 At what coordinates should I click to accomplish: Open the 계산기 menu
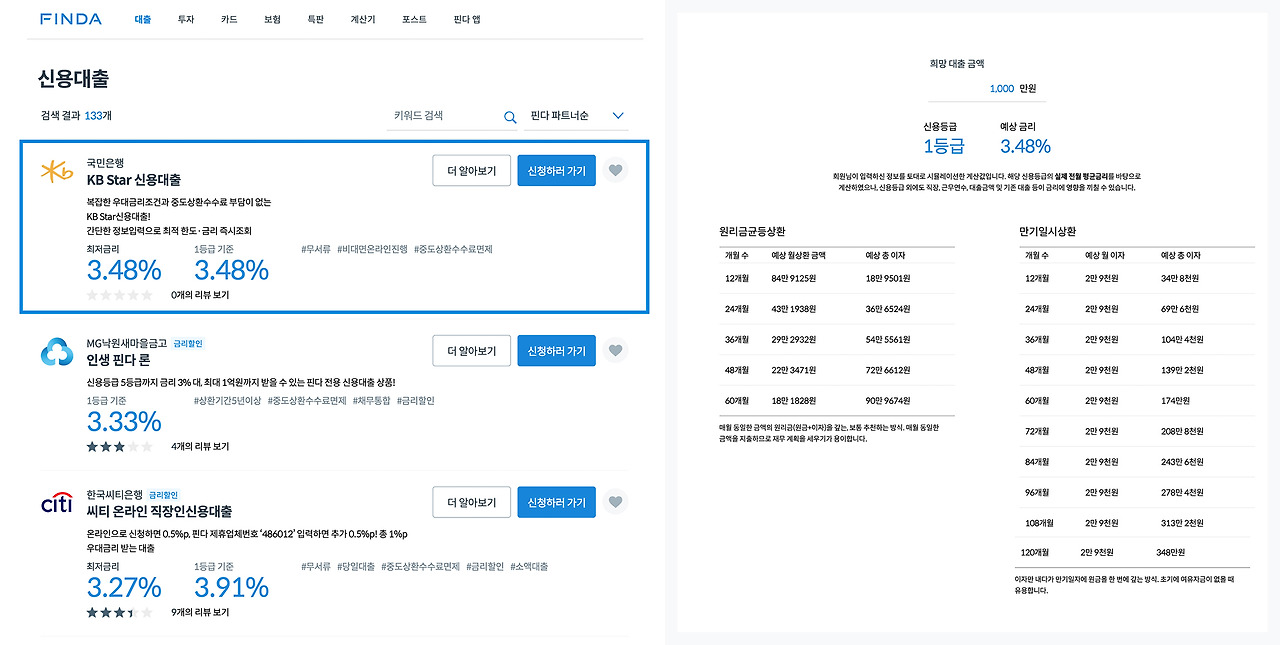click(x=363, y=19)
